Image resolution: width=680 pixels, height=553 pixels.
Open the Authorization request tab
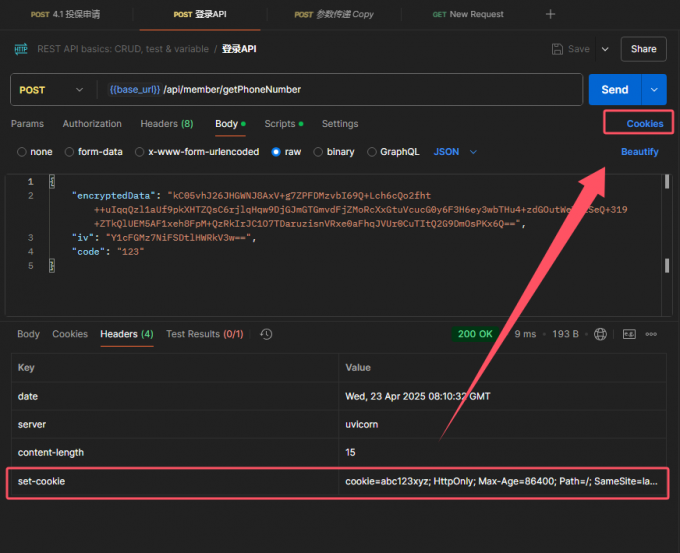(x=92, y=124)
